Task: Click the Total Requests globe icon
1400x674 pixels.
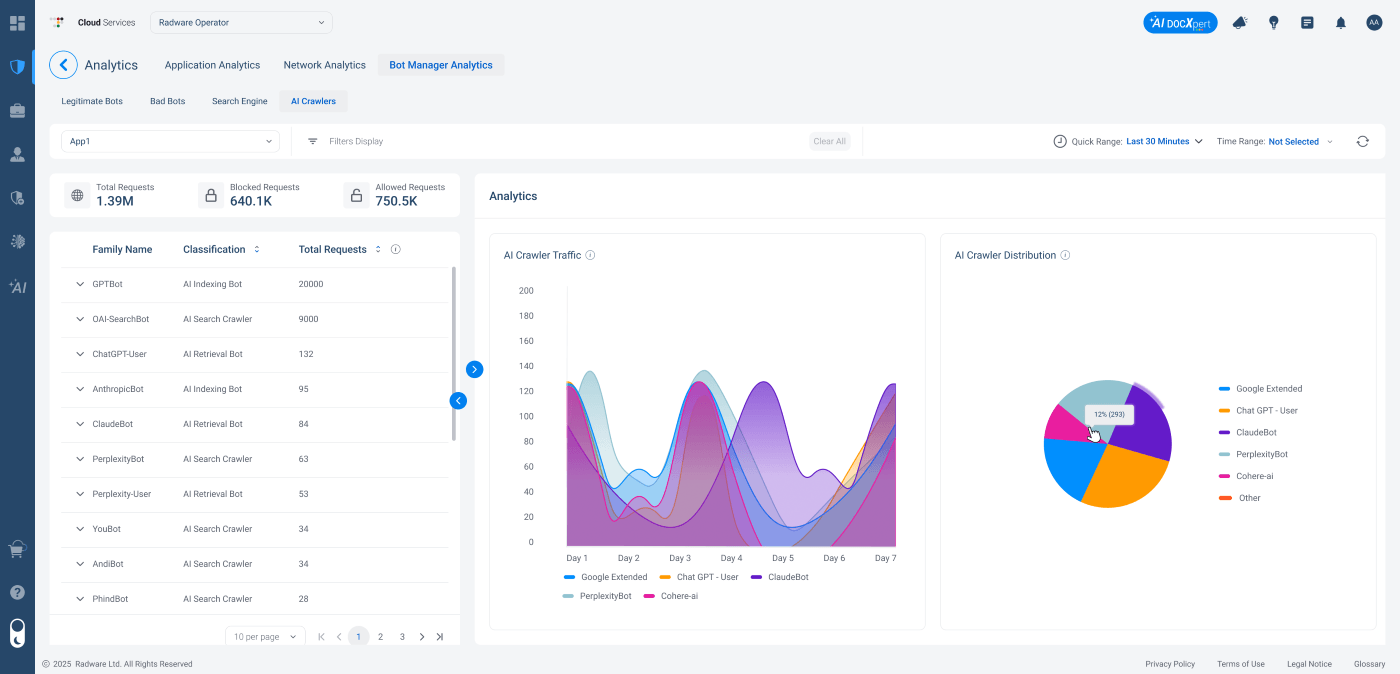Action: tap(77, 195)
